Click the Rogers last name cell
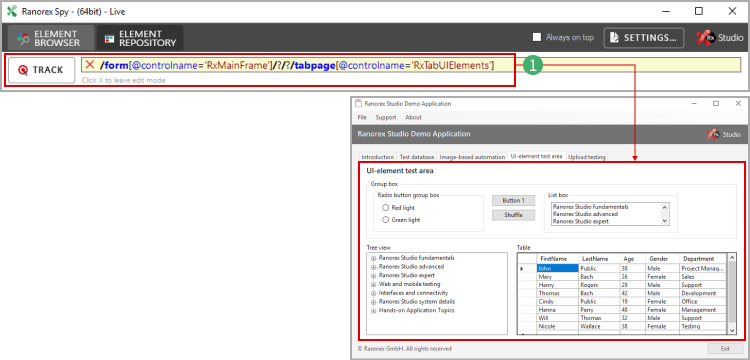Image resolution: width=750 pixels, height=360 pixels. pyautogui.click(x=599, y=285)
